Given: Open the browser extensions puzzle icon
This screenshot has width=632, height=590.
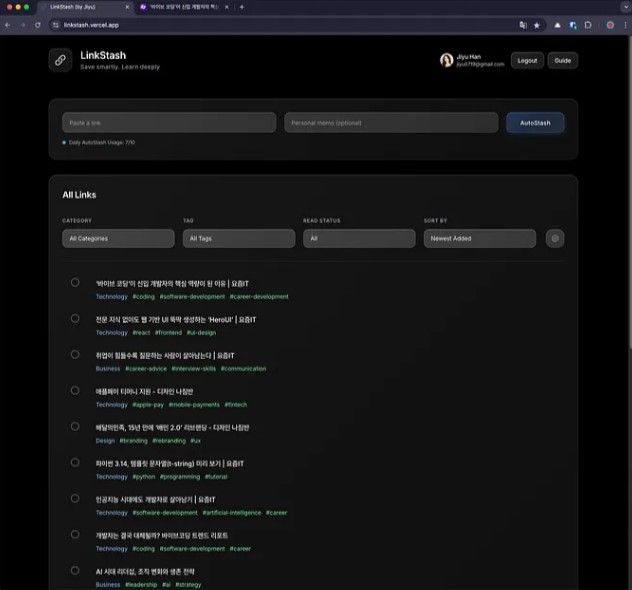Looking at the screenshot, I should tap(588, 25).
